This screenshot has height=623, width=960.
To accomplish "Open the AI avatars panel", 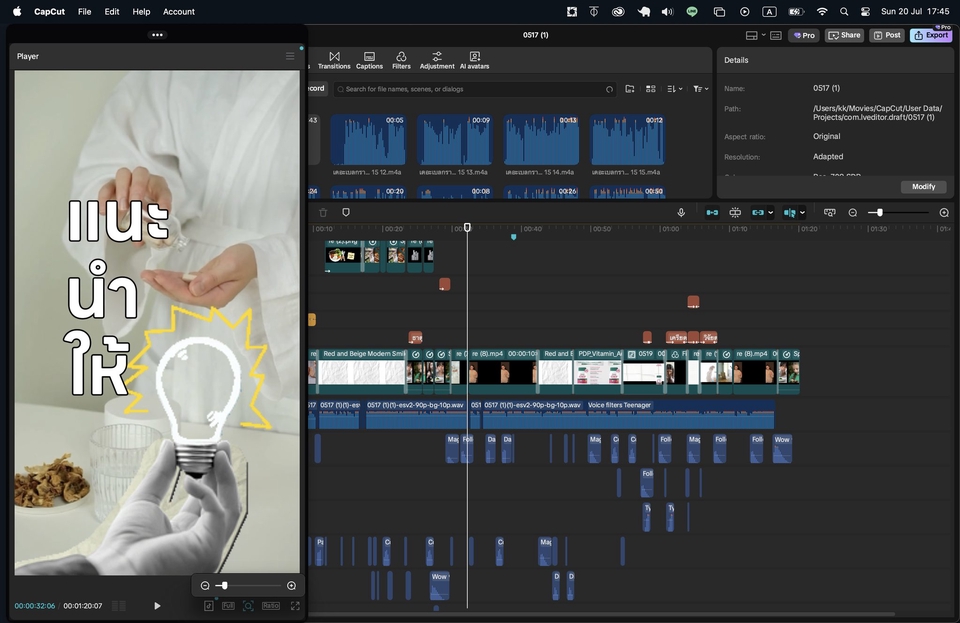I will pos(474,60).
